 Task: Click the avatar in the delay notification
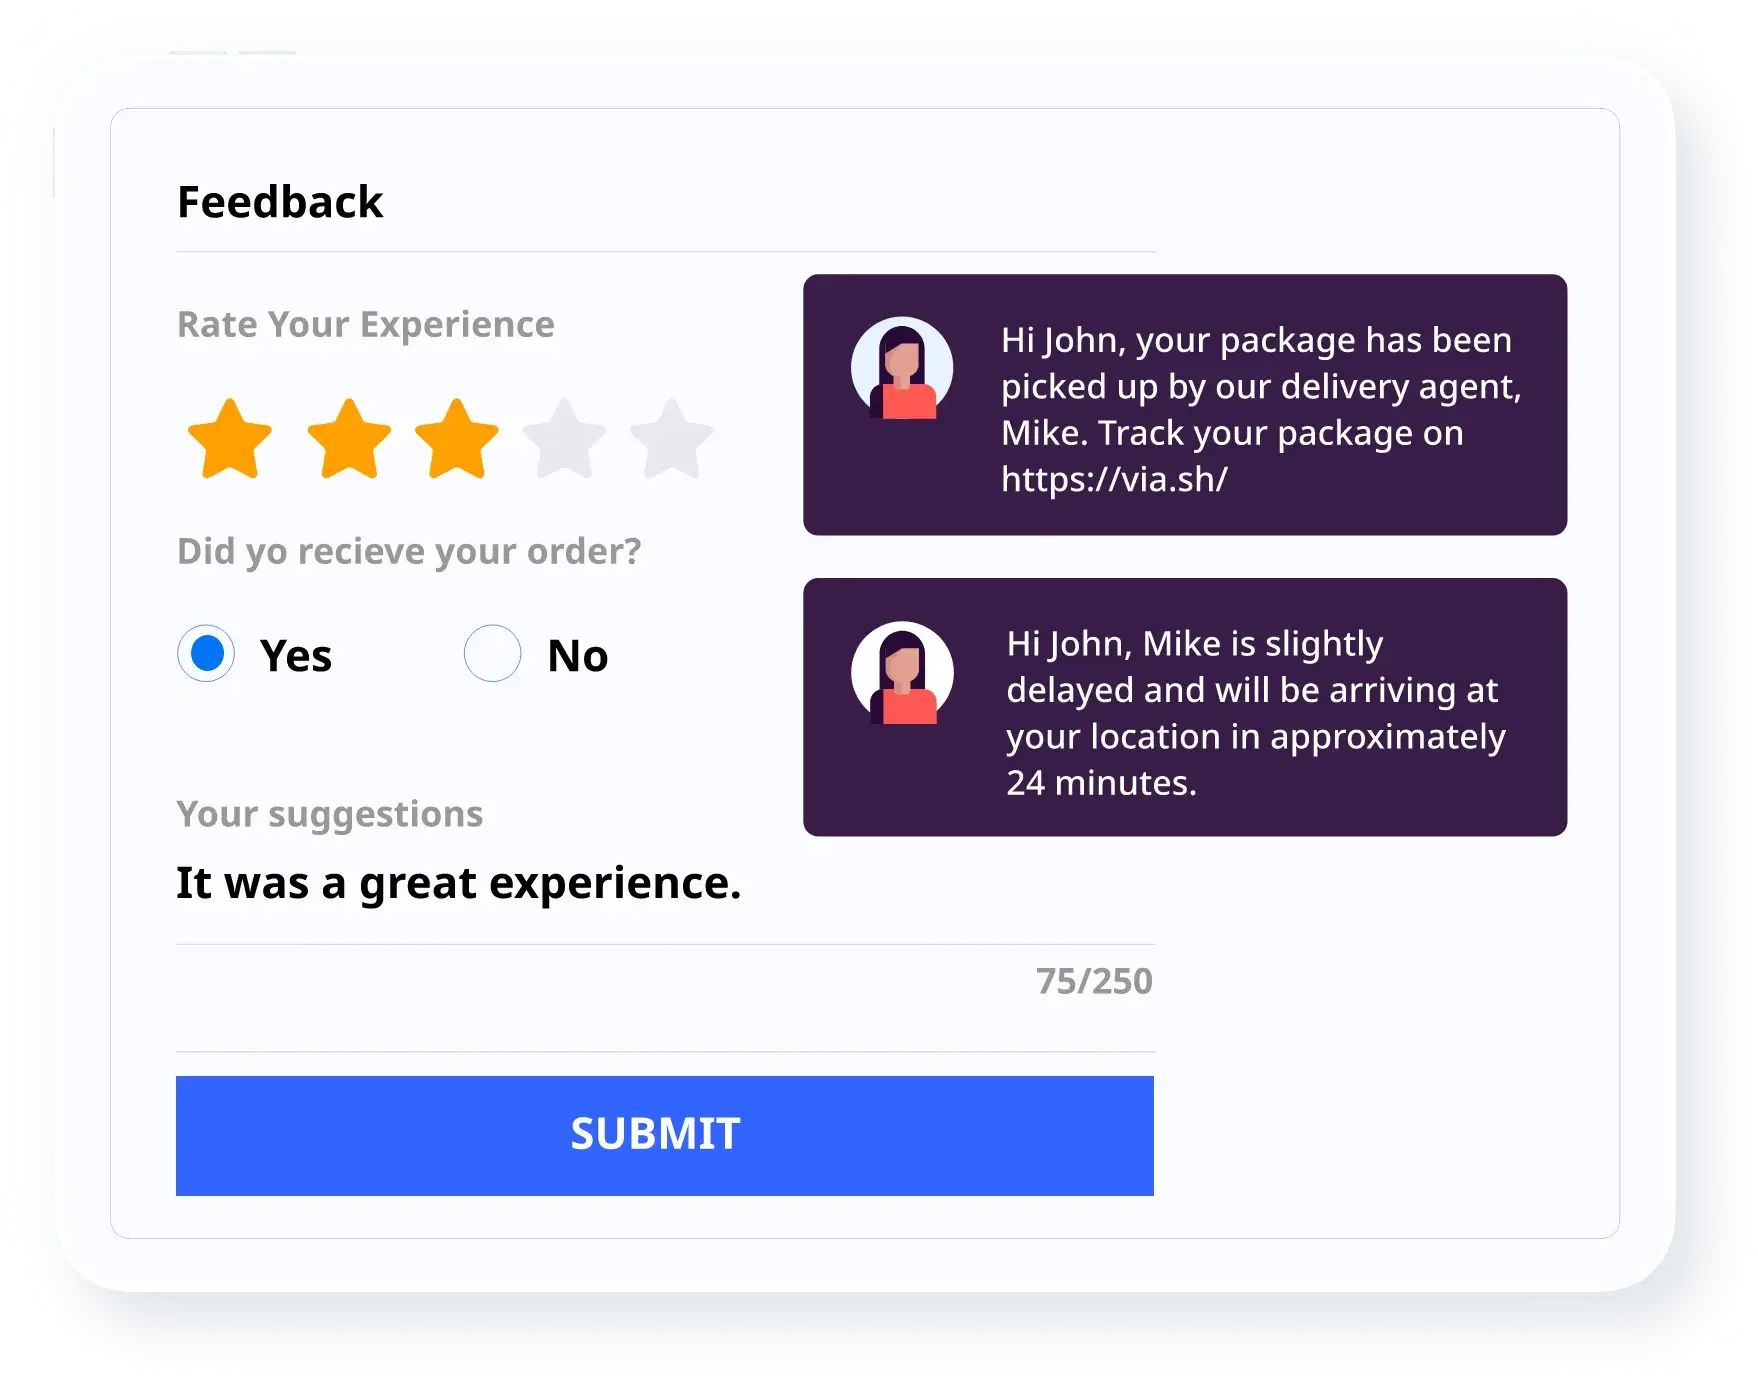coord(902,673)
